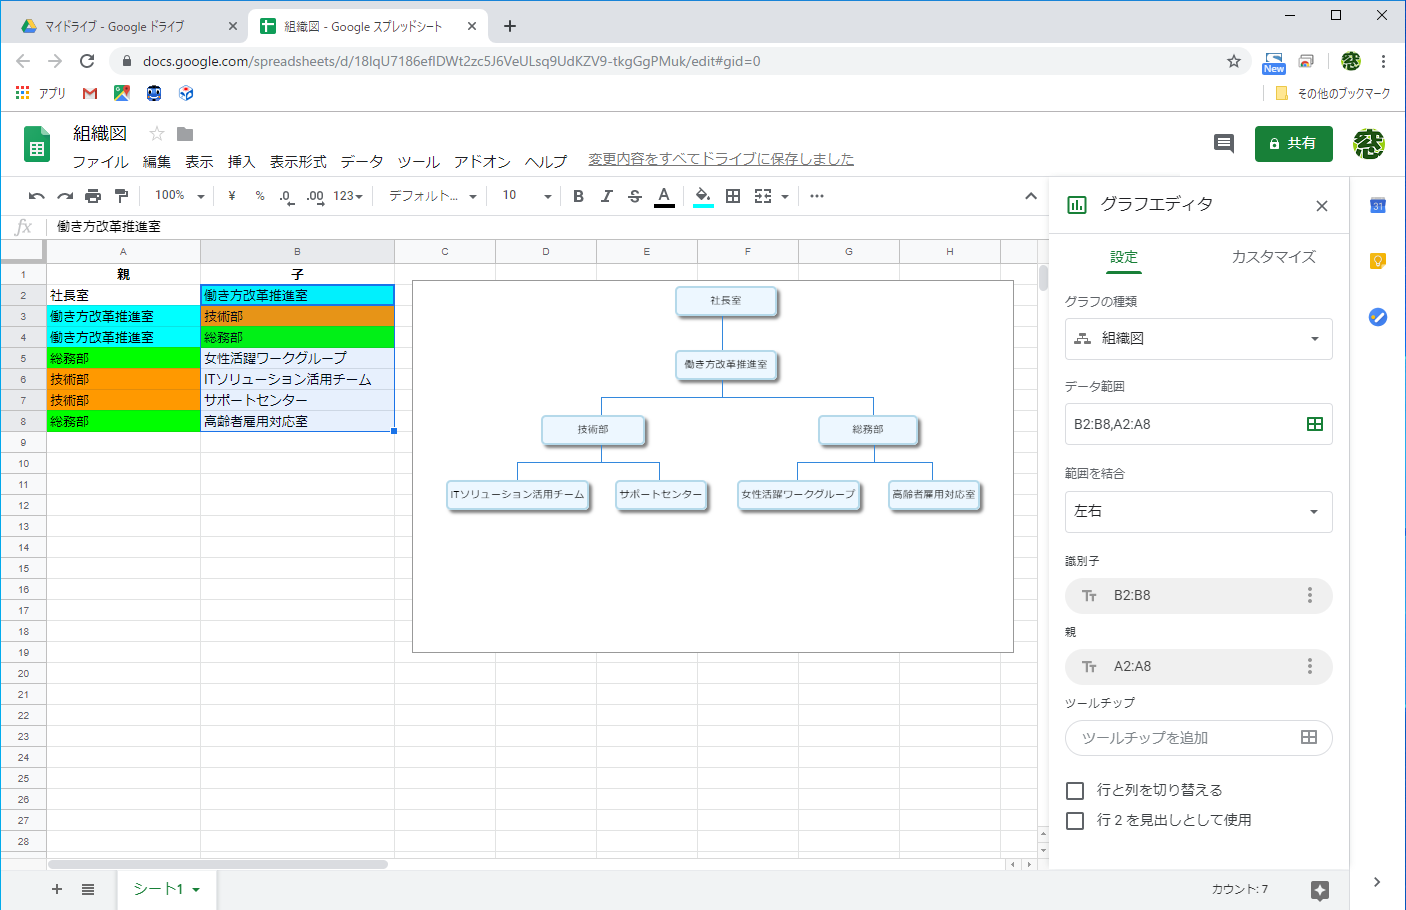1406x910 pixels.
Task: Open the print dialog icon
Action: tap(92, 196)
